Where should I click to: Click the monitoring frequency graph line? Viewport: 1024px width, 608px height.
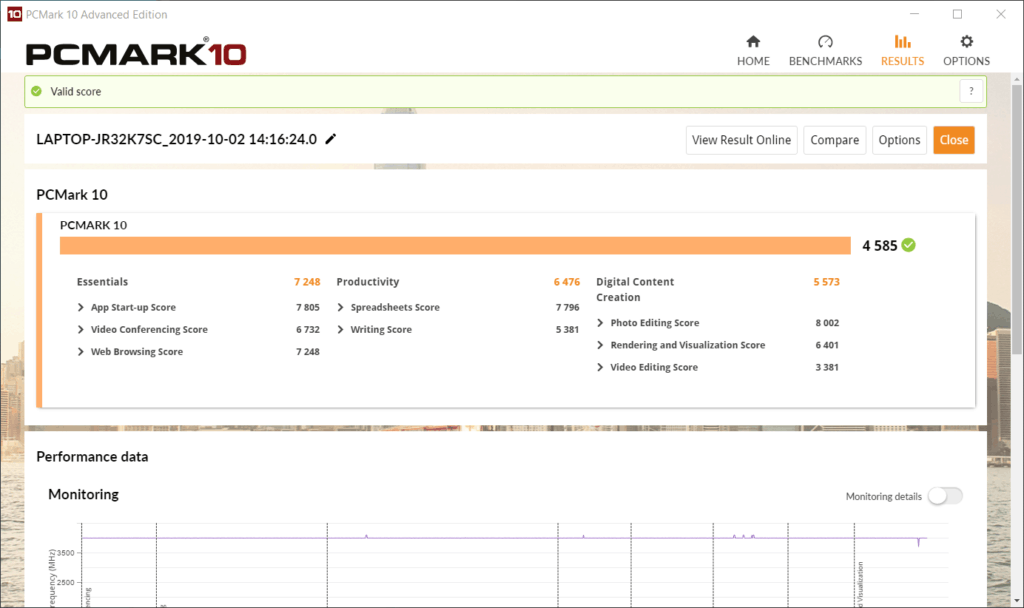click(x=500, y=538)
